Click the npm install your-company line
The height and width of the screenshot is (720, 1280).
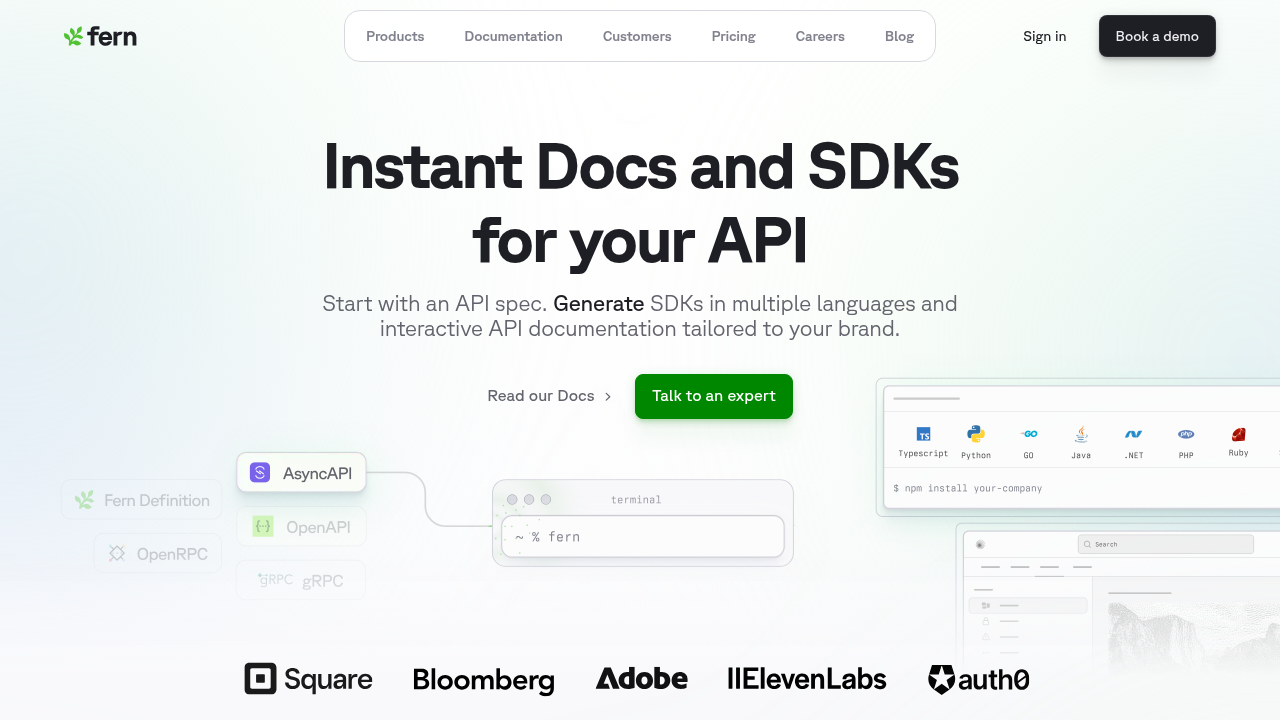pyautogui.click(x=968, y=488)
